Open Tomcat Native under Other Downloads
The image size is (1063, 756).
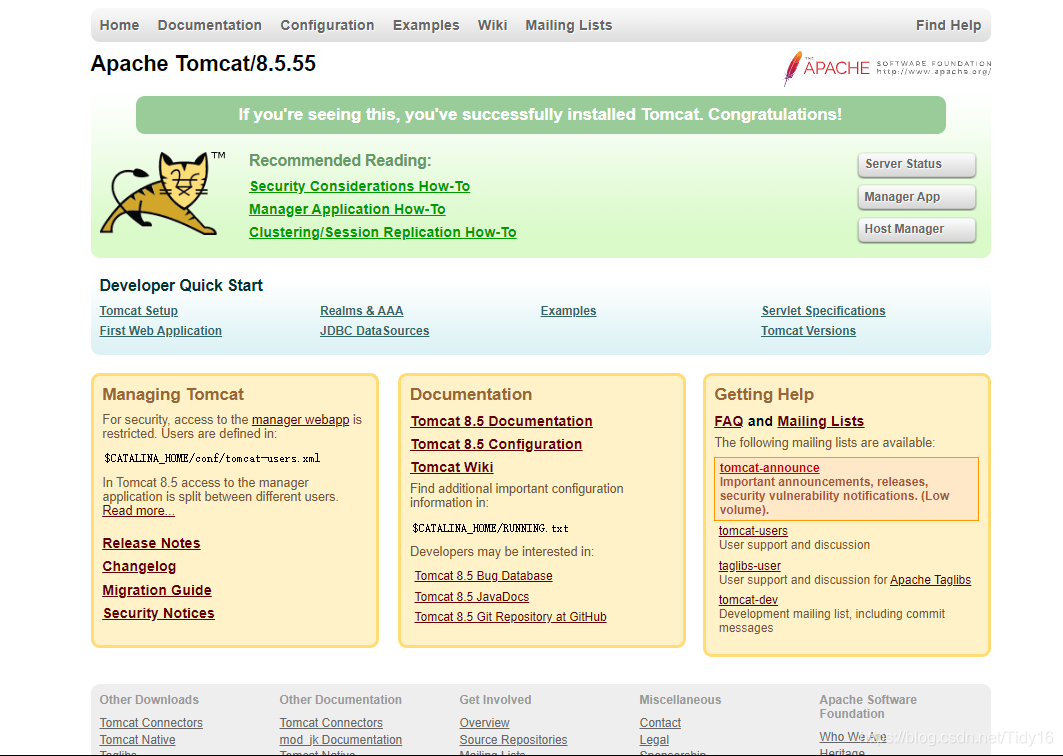coord(138,740)
